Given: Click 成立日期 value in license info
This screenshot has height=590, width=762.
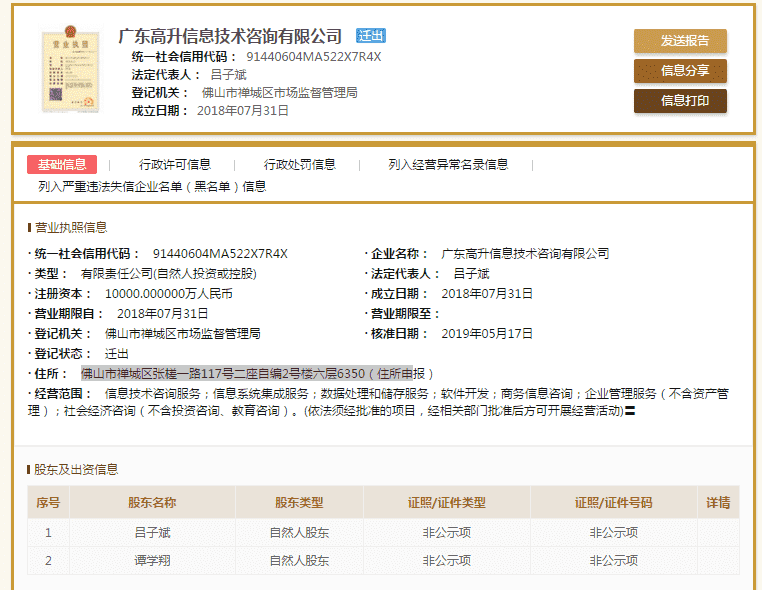Looking at the screenshot, I should (x=487, y=294).
